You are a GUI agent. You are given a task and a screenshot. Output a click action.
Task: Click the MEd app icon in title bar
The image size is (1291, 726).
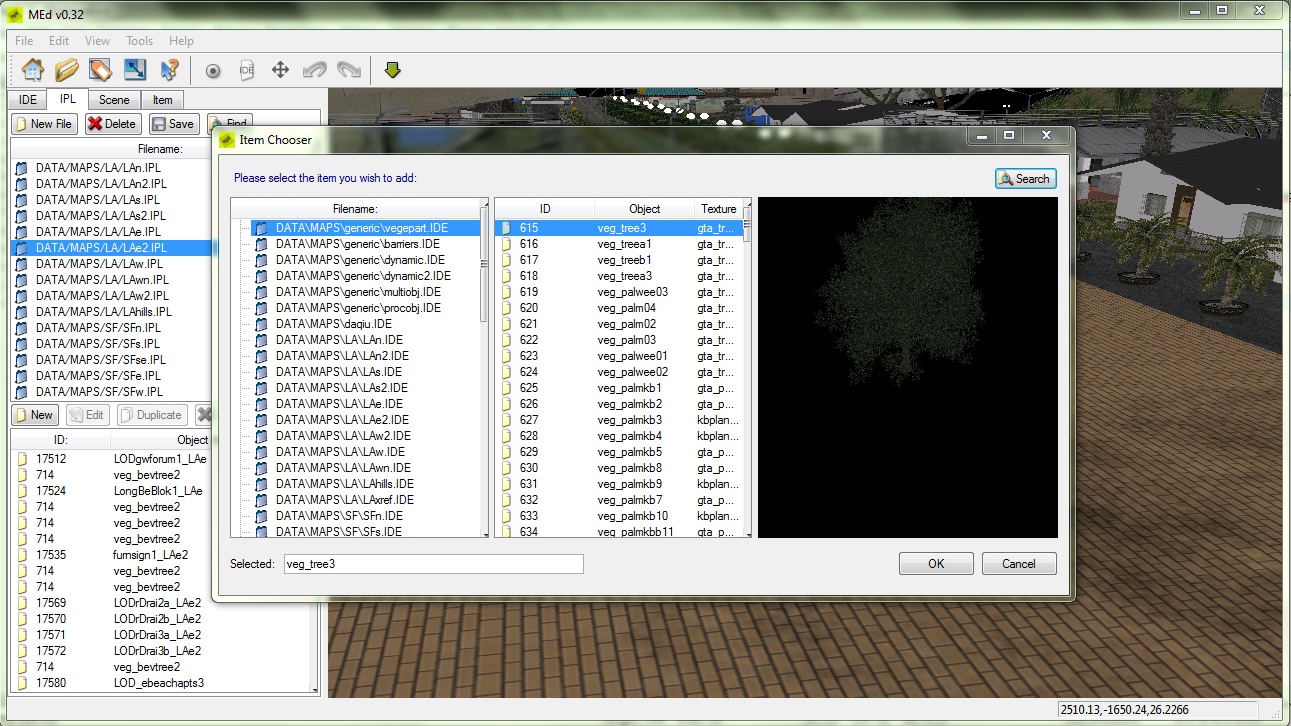pyautogui.click(x=15, y=14)
